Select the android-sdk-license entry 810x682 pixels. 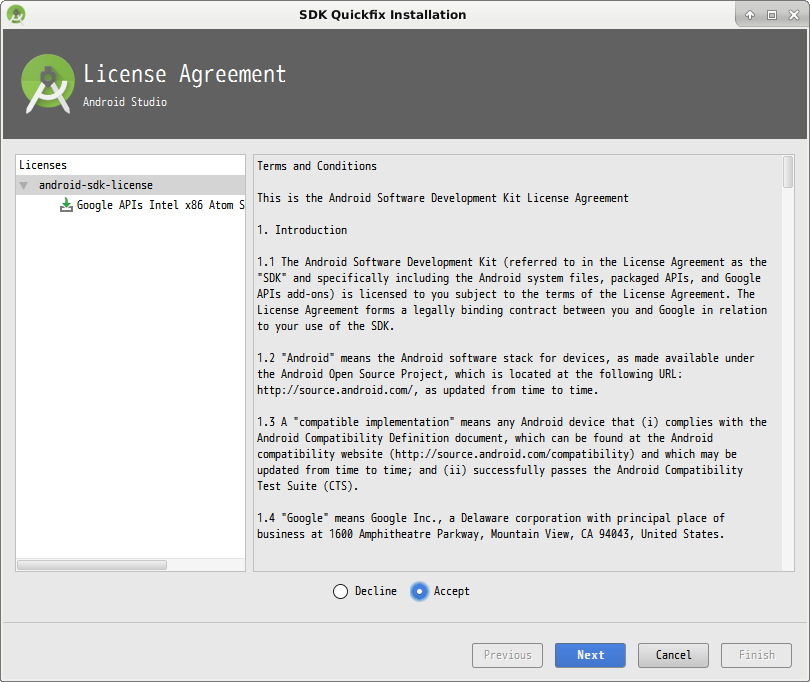[95, 185]
